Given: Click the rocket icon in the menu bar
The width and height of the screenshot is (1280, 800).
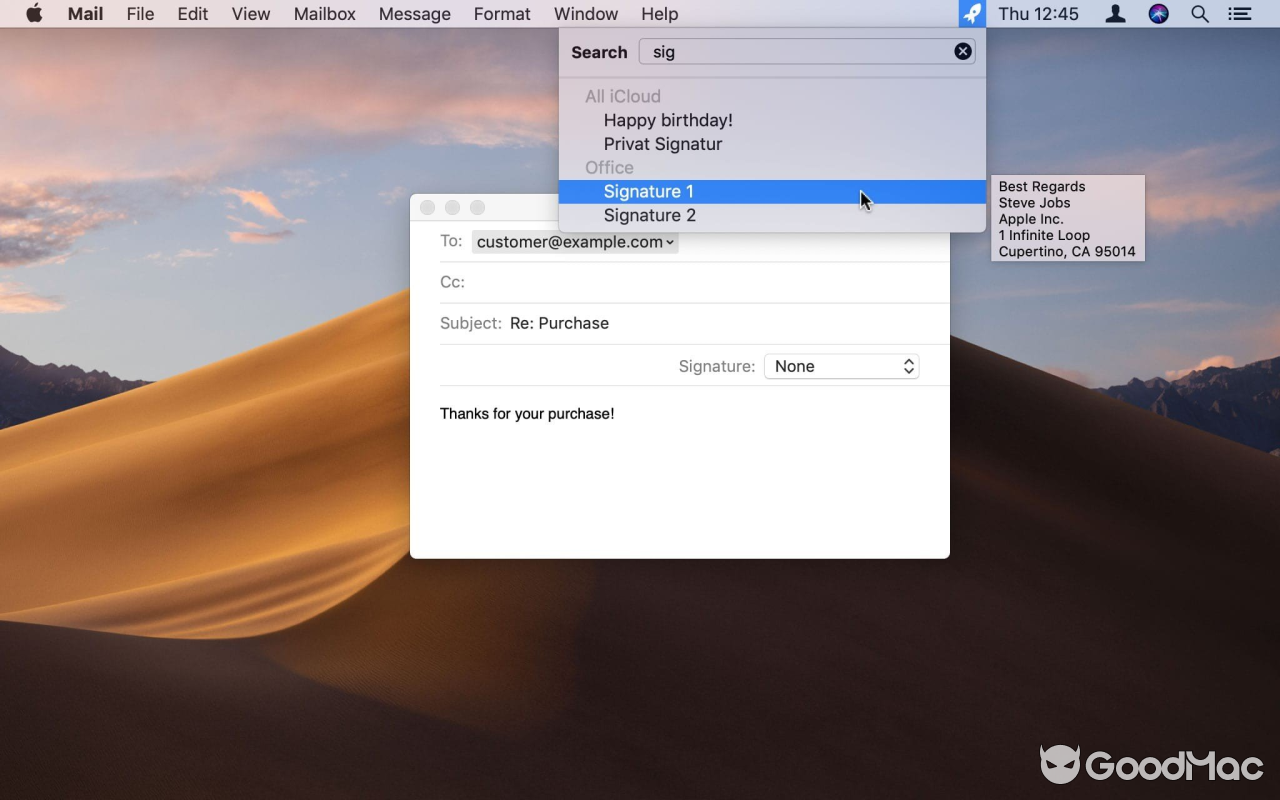Looking at the screenshot, I should point(971,13).
